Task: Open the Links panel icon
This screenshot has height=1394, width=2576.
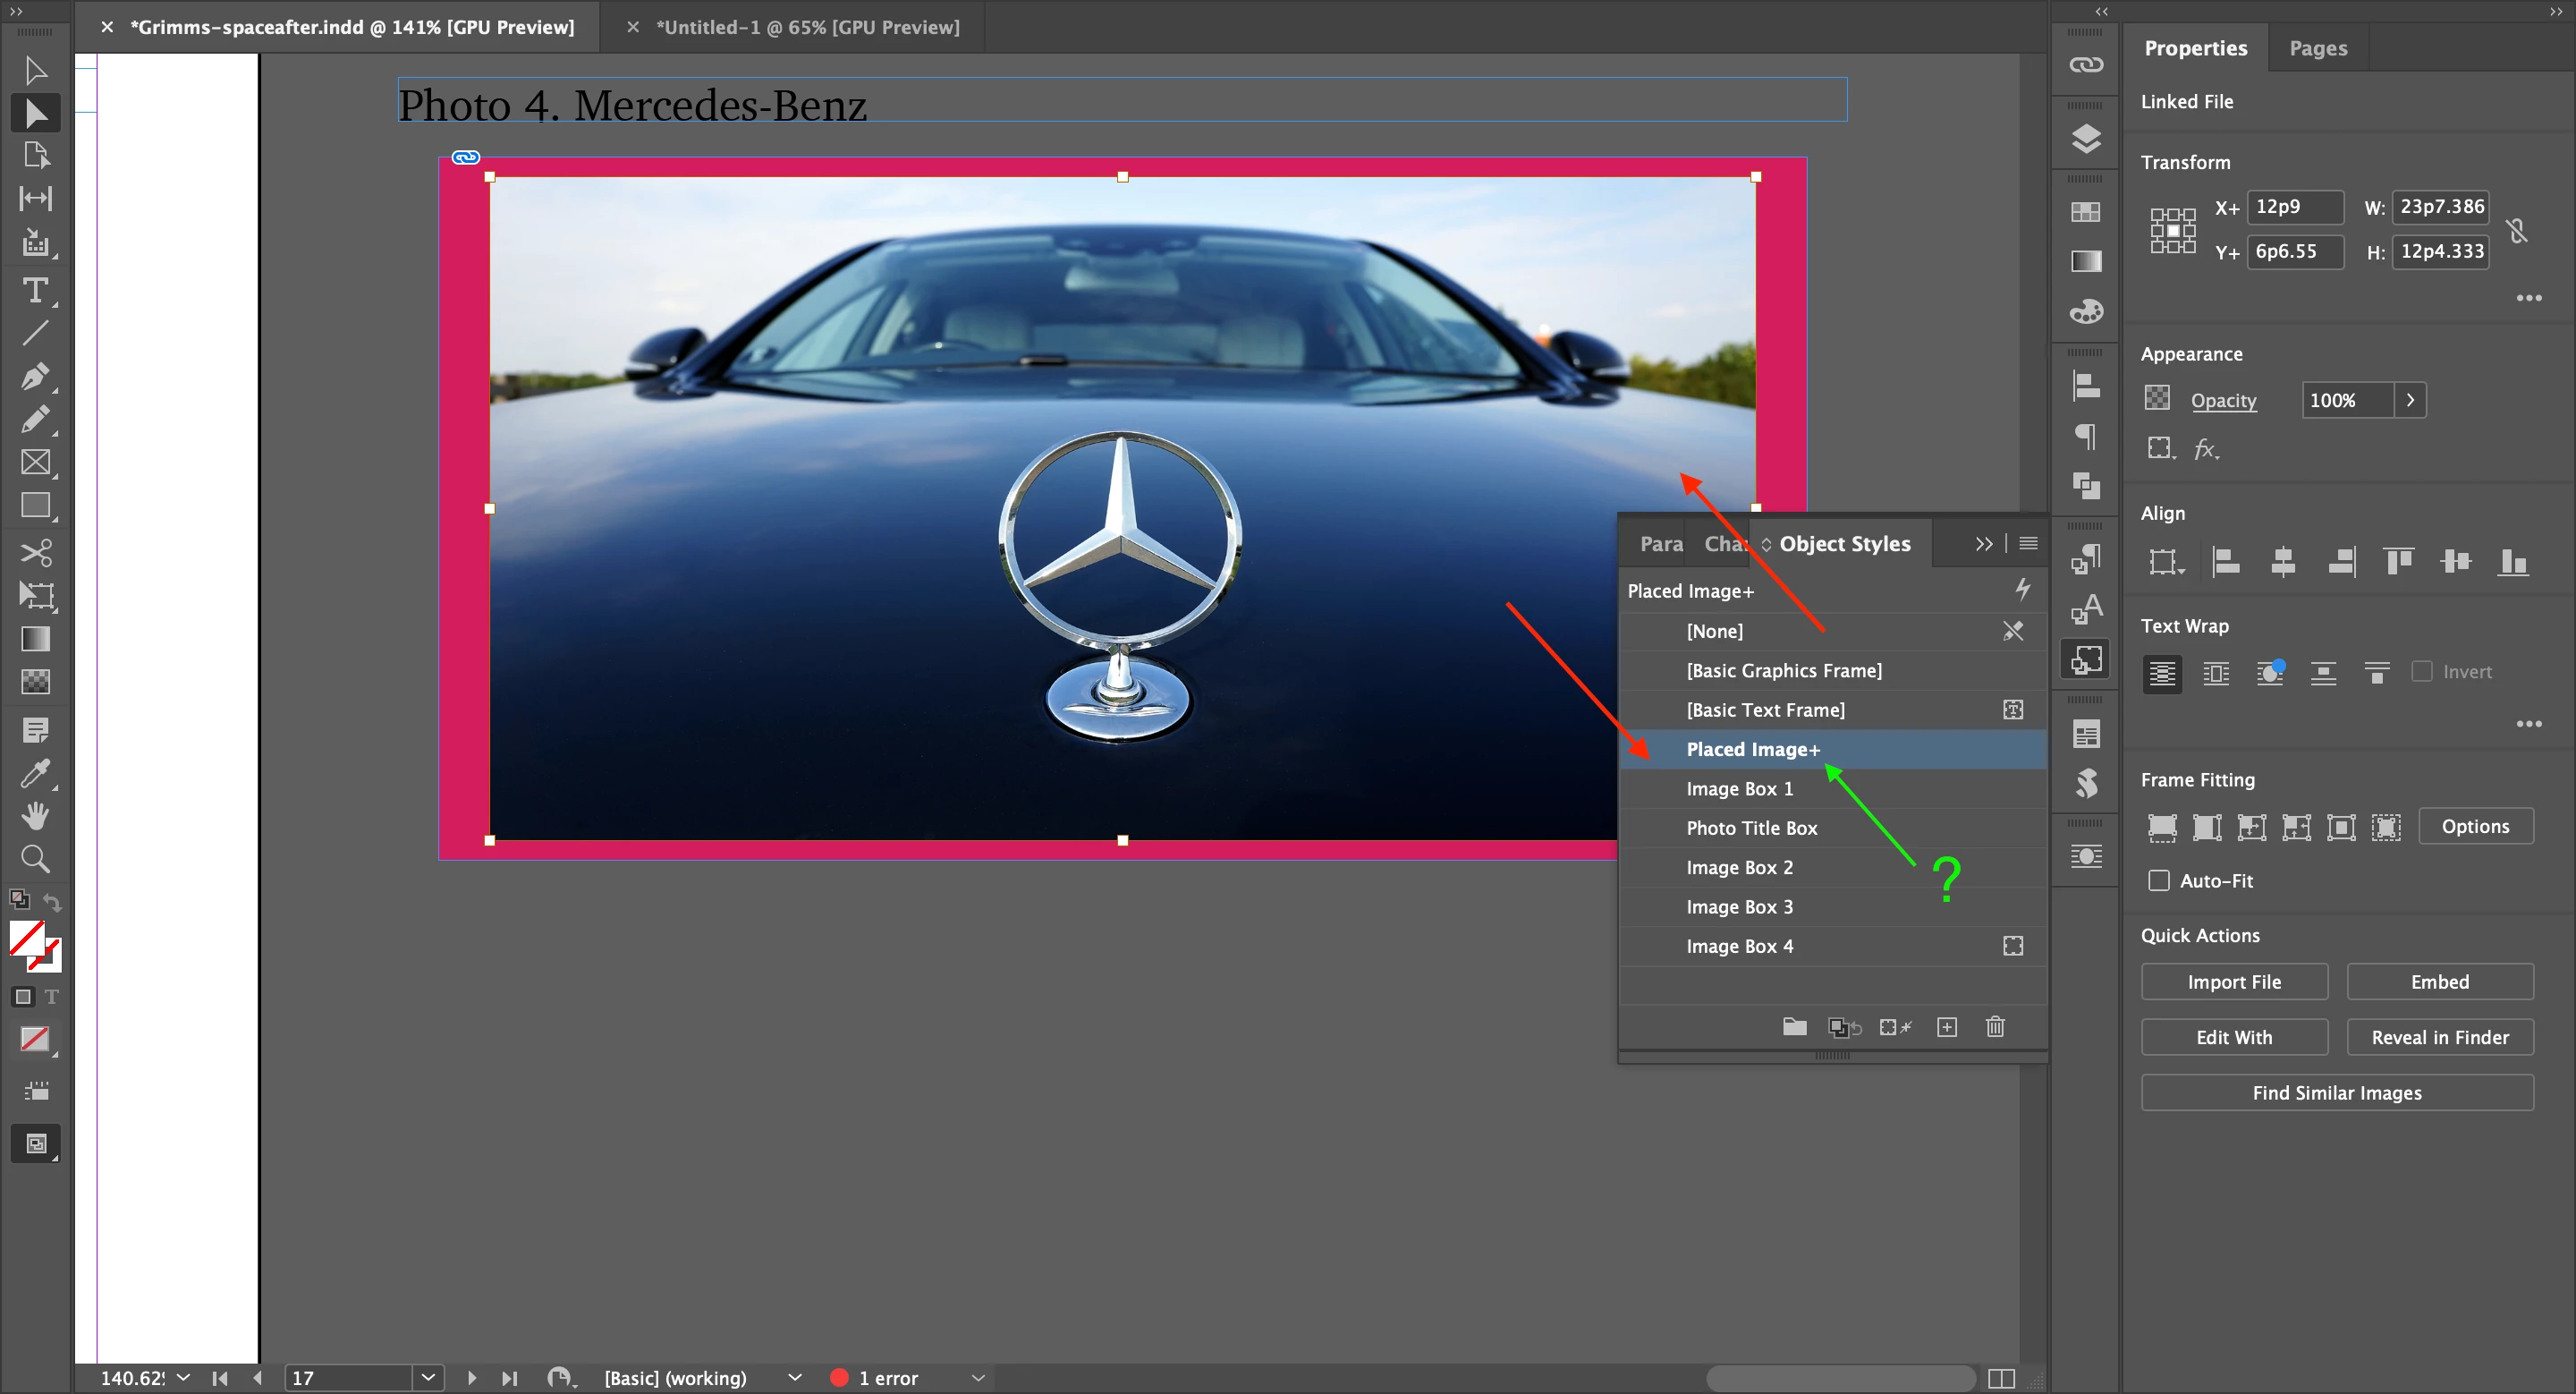Action: (2085, 65)
